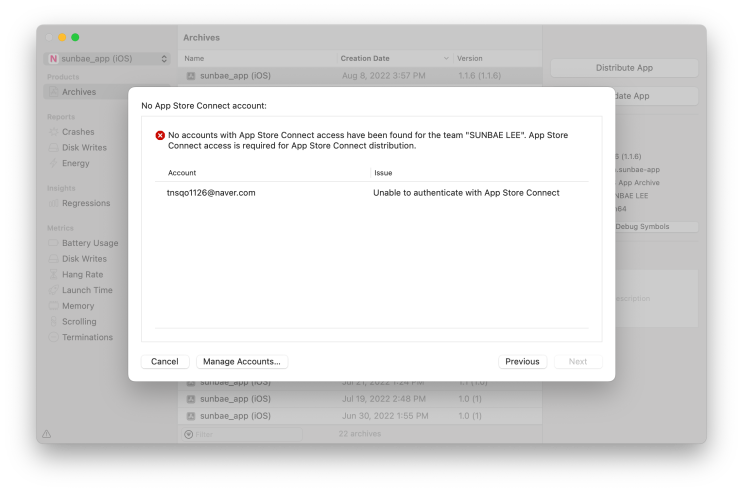Open Disk Writes under Reports
Screen dimensions: 743x492
[84, 147]
